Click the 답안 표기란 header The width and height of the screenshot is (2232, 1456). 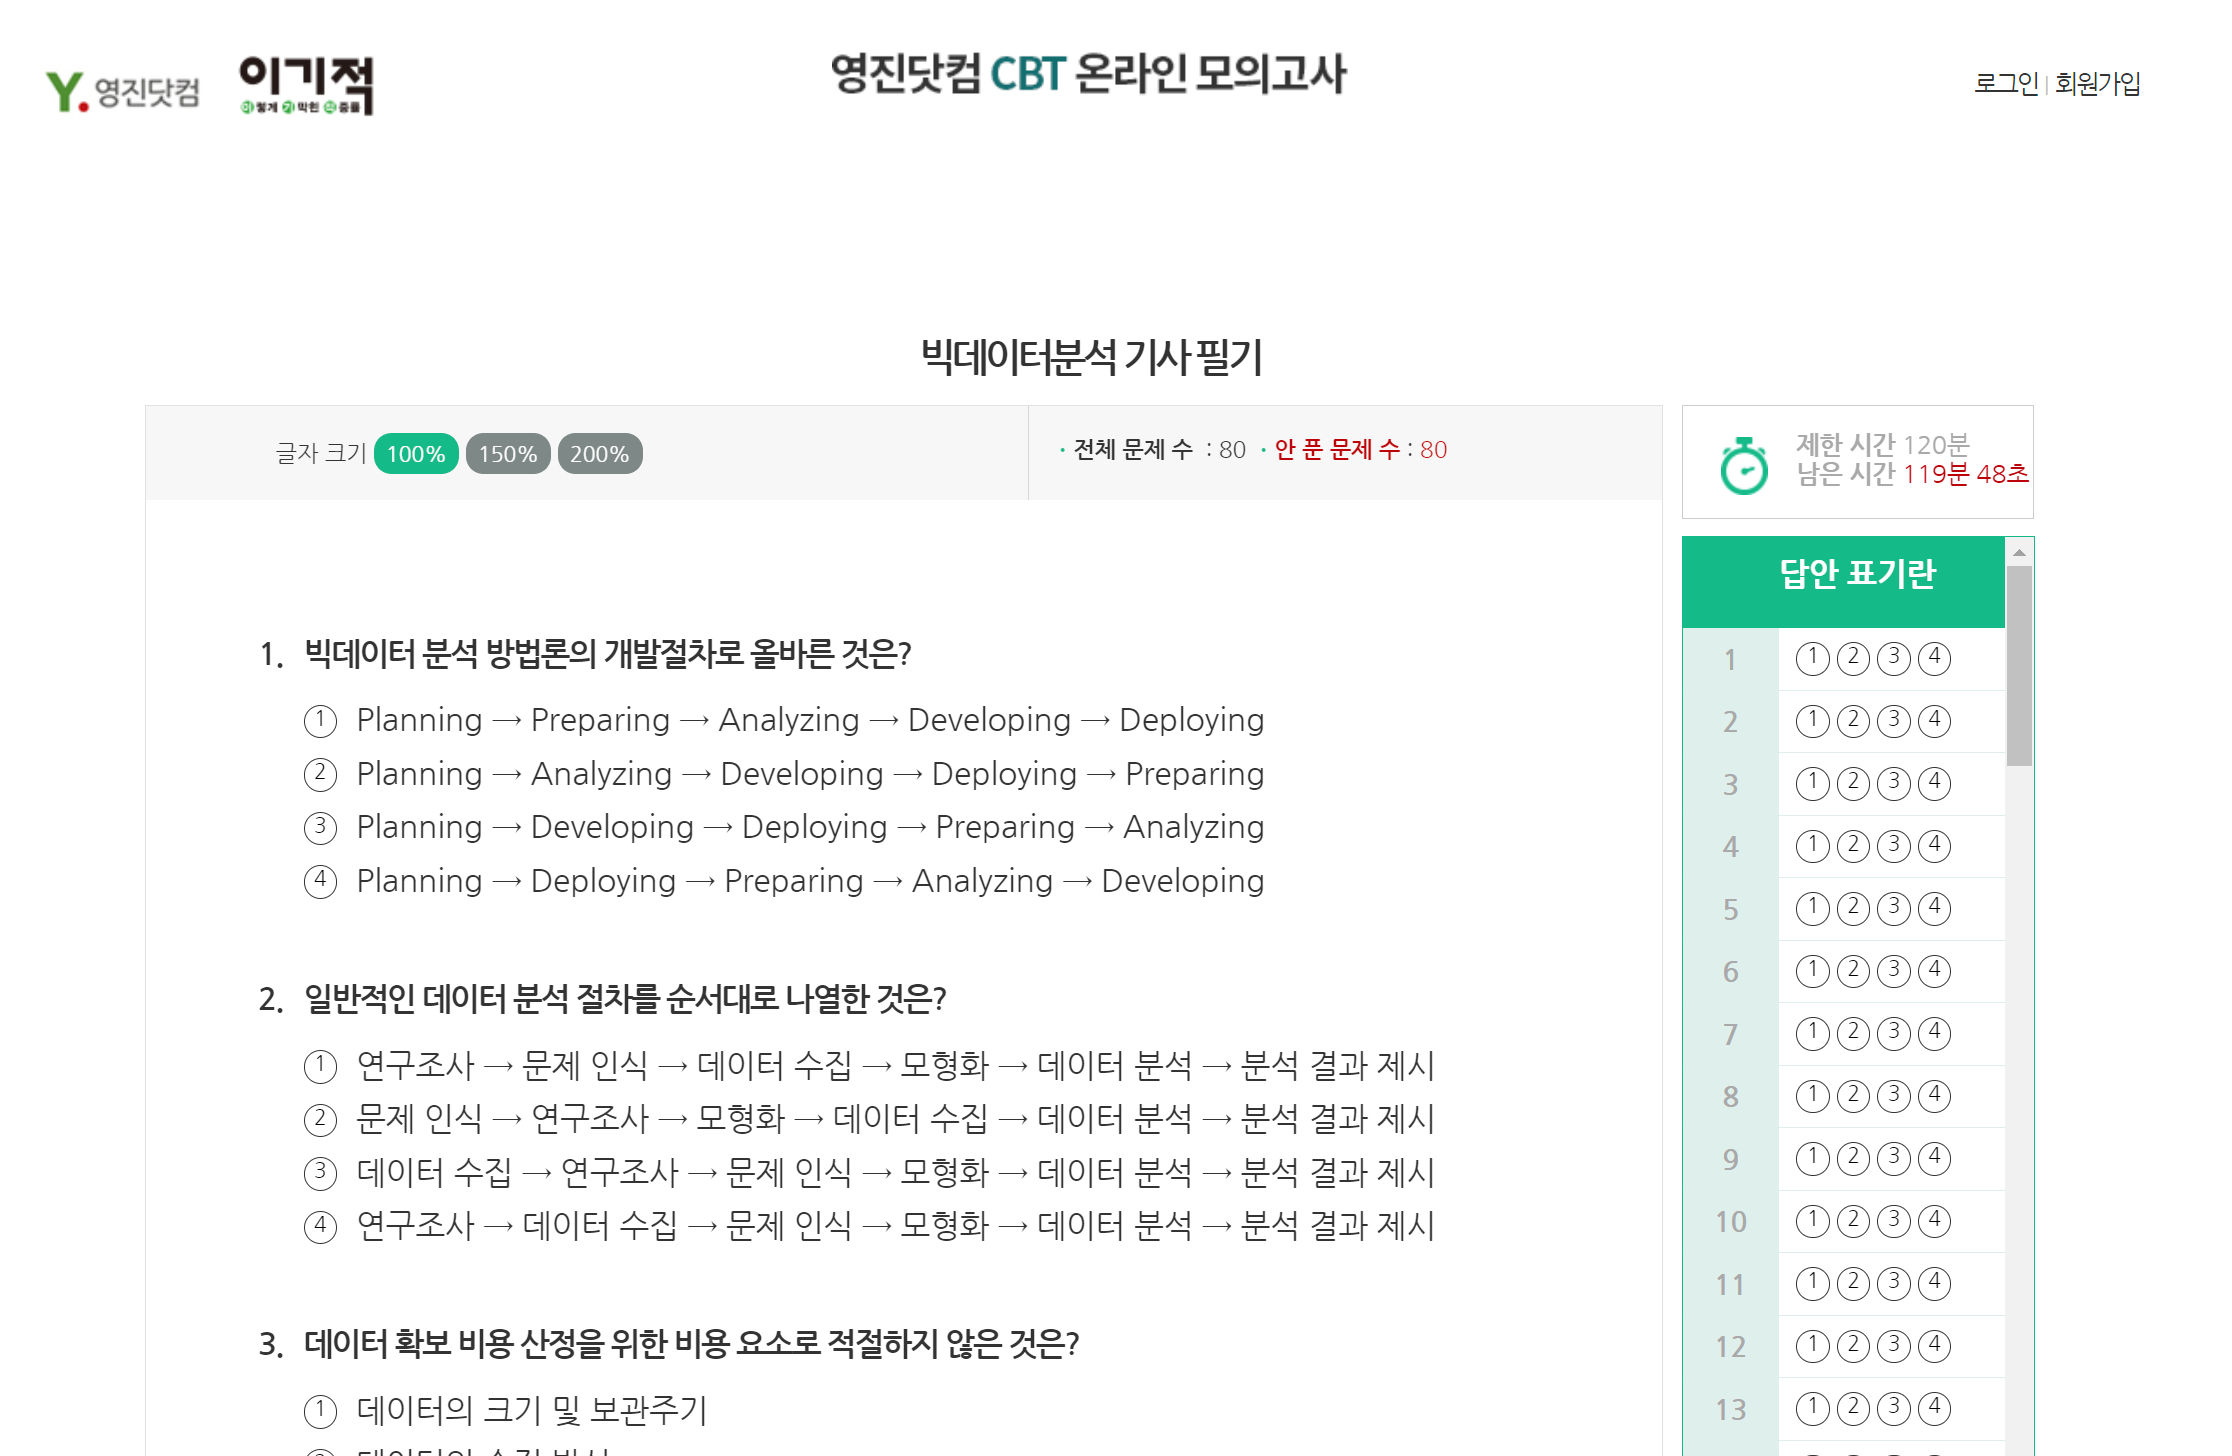1857,574
